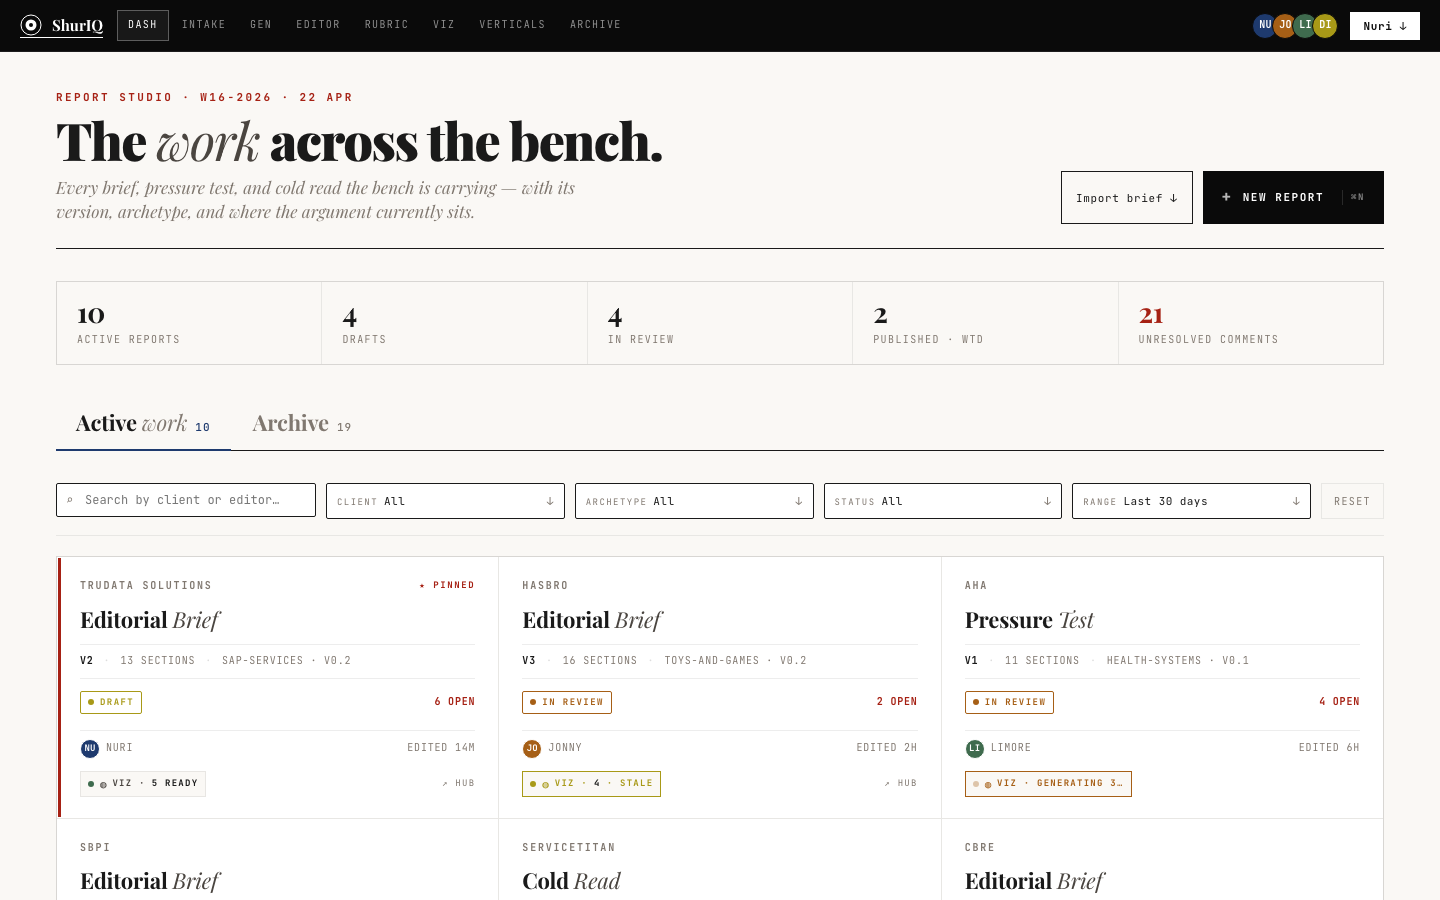Click the DI avatar in the header
This screenshot has height=900, width=1440.
pyautogui.click(x=1324, y=25)
